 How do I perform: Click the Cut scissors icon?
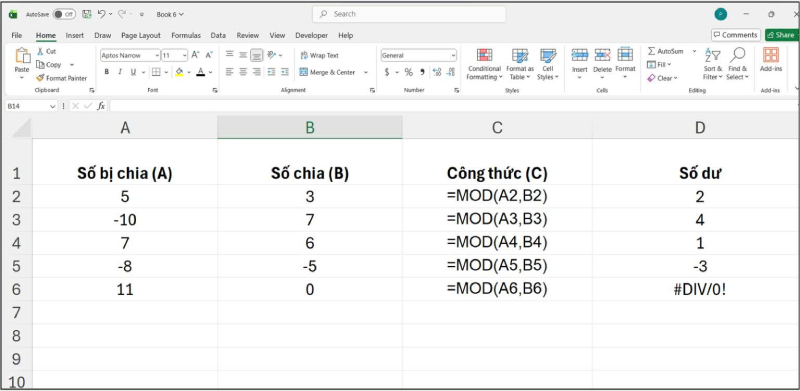(40, 52)
